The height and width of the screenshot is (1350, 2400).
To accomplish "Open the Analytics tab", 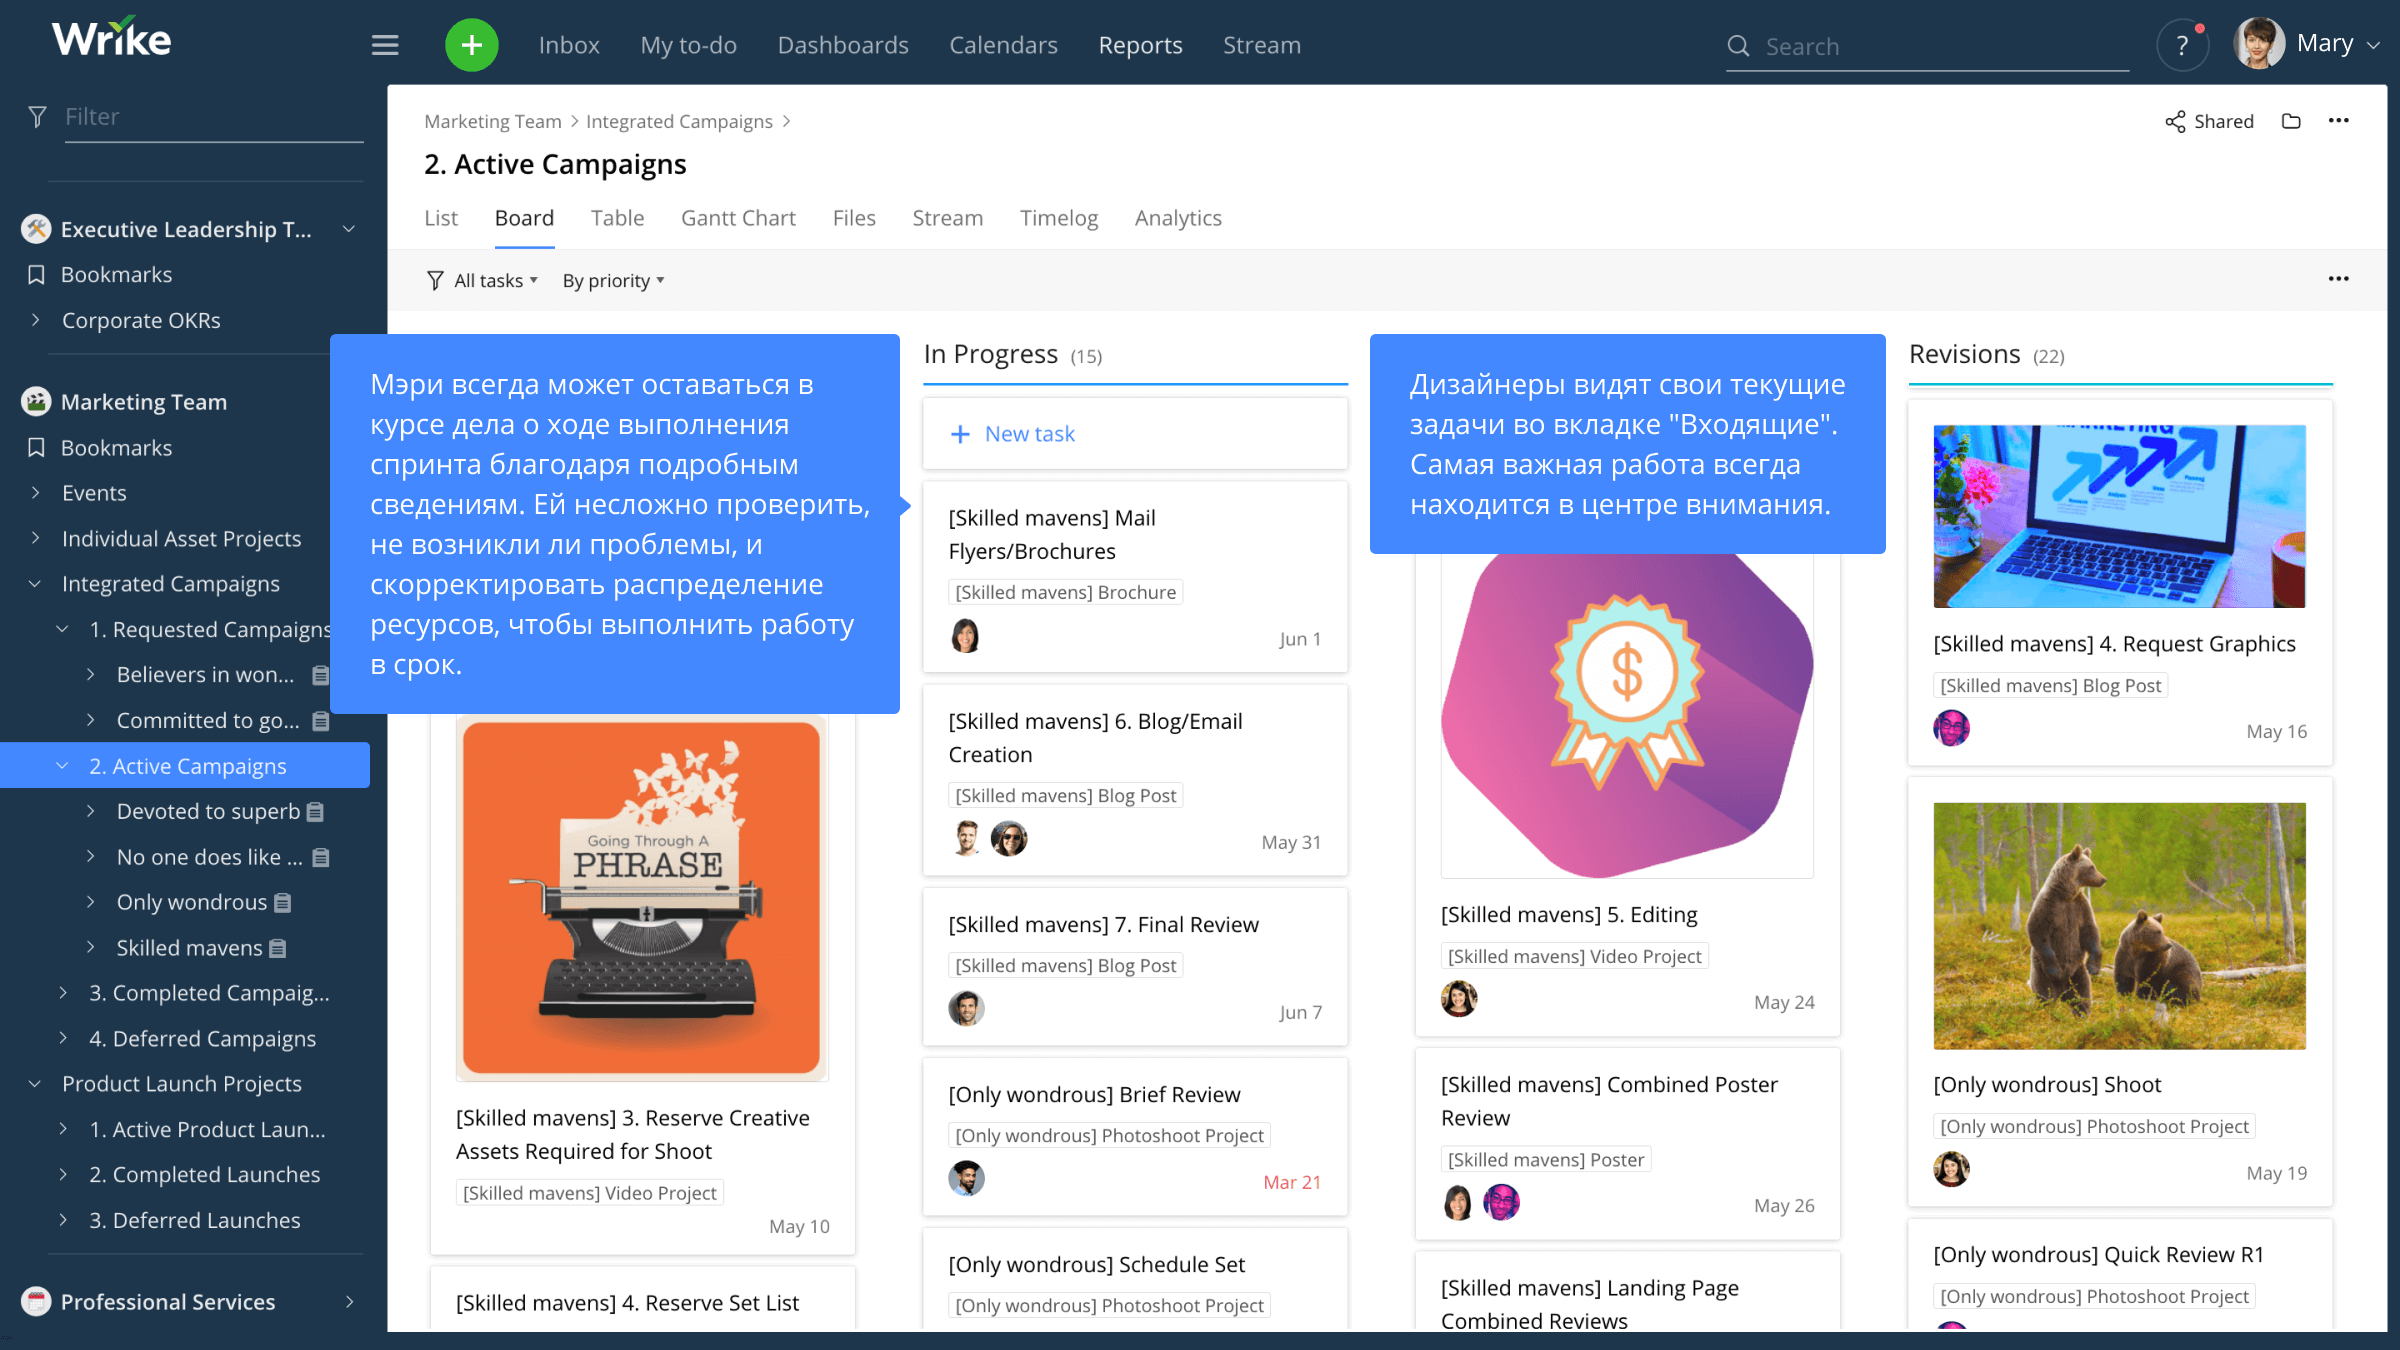I will point(1178,218).
